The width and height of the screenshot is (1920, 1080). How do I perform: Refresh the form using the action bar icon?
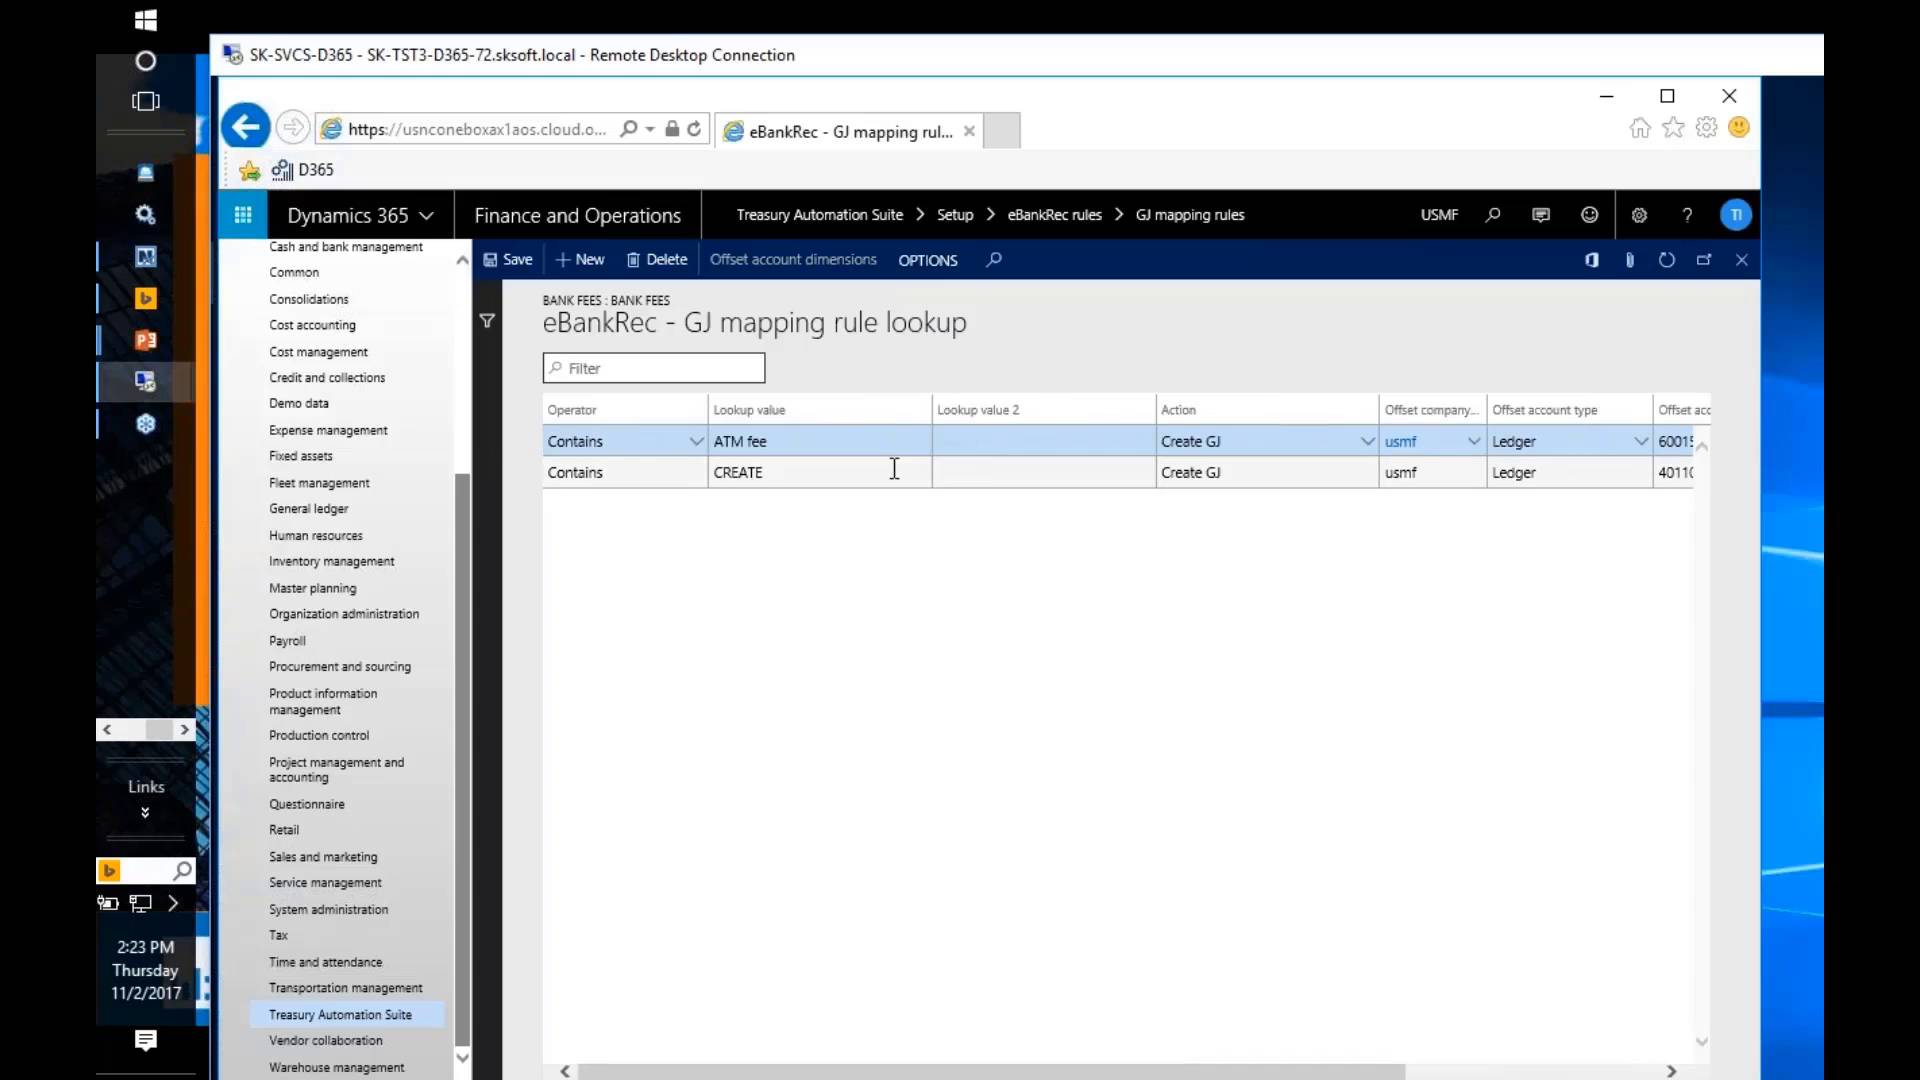[x=1666, y=260]
